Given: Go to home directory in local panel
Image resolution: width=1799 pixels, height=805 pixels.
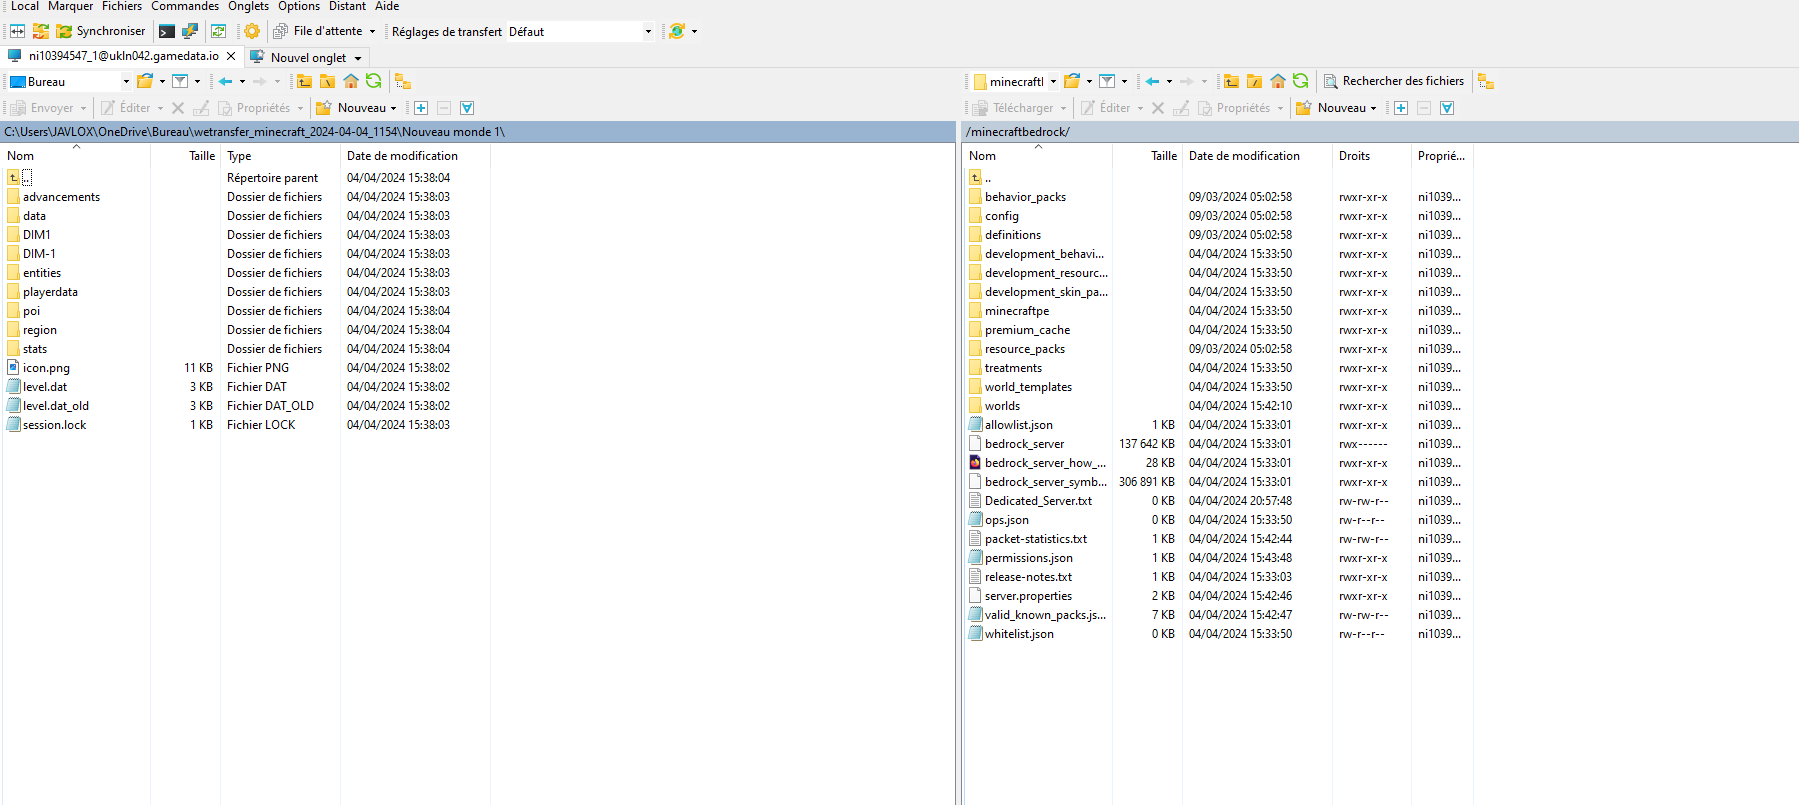Looking at the screenshot, I should (351, 81).
